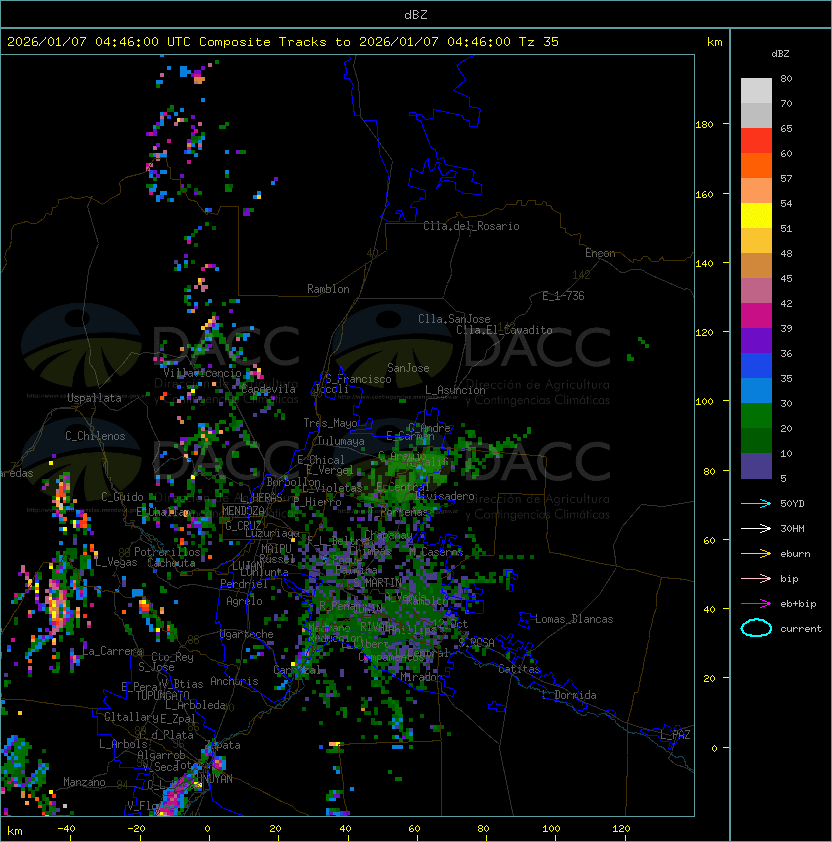Click the 'Uspallata' map label
Screen dimensions: 832x842
coord(95,398)
